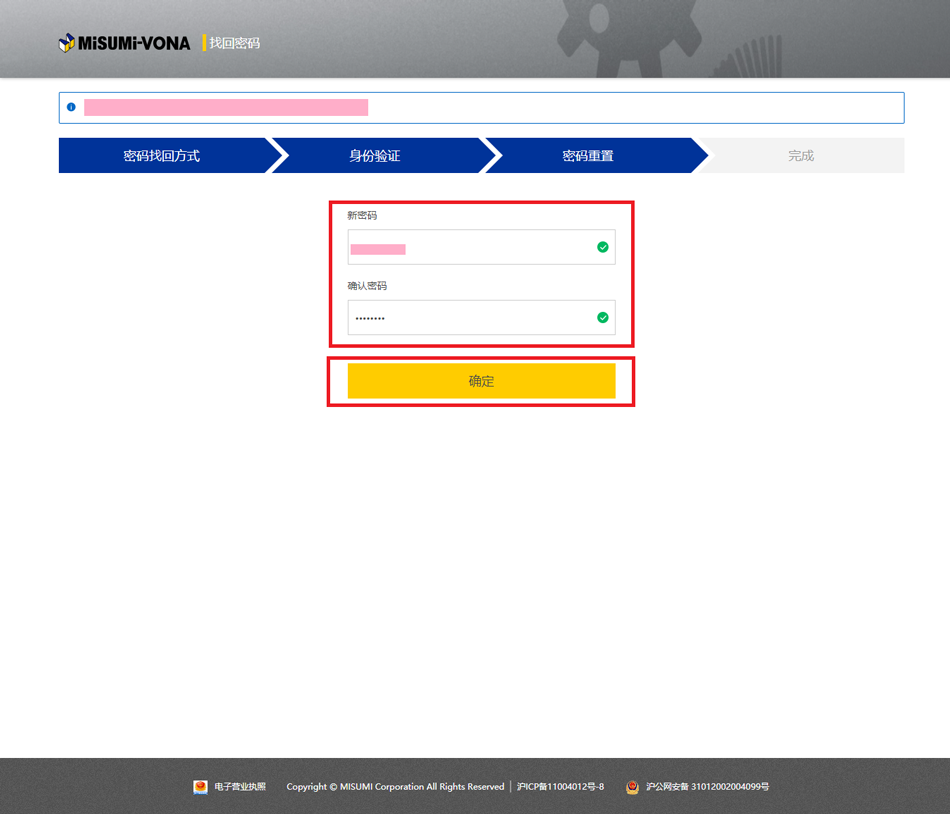Image resolution: width=950 pixels, height=814 pixels.
Task: Open the 沪公网安备 31012002004099号 link
Action: (707, 787)
